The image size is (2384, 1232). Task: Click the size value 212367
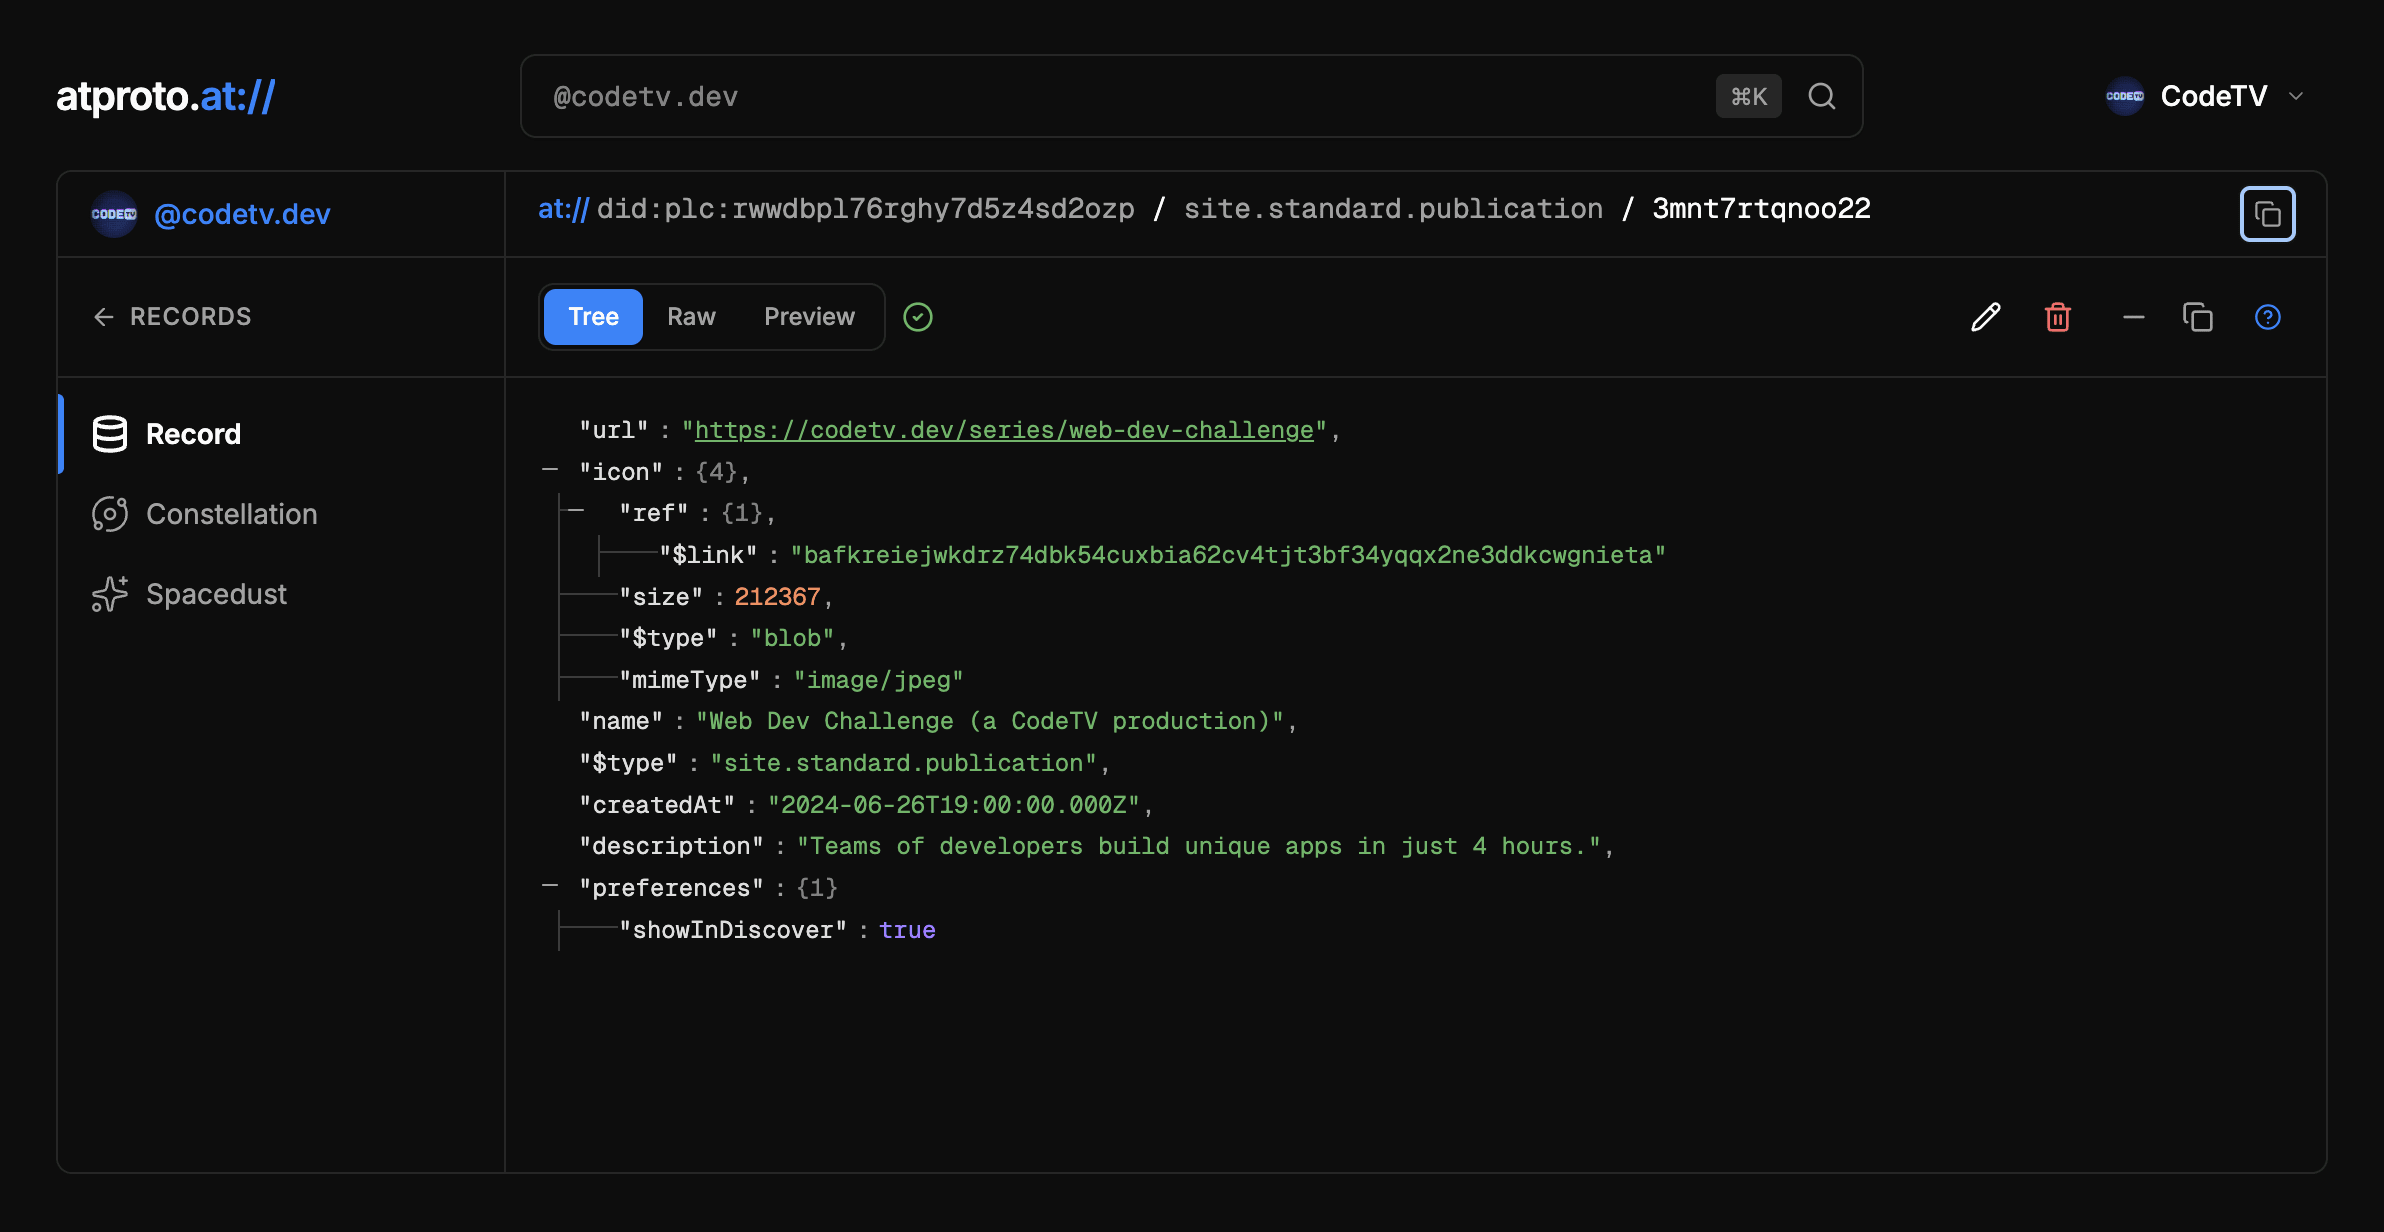point(777,597)
